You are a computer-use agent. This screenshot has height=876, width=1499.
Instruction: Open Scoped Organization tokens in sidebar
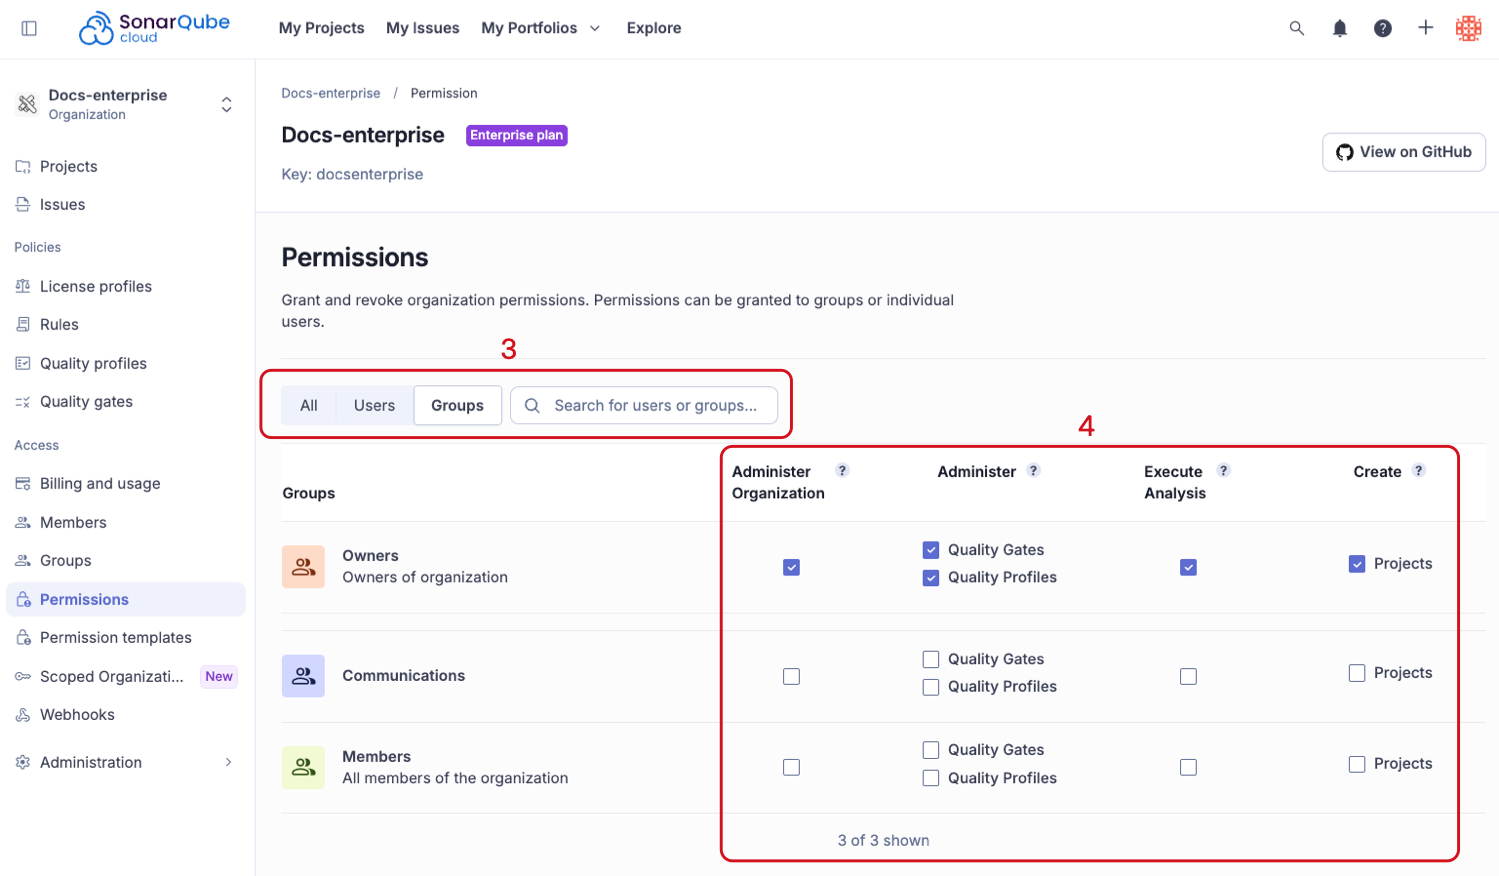coord(125,676)
